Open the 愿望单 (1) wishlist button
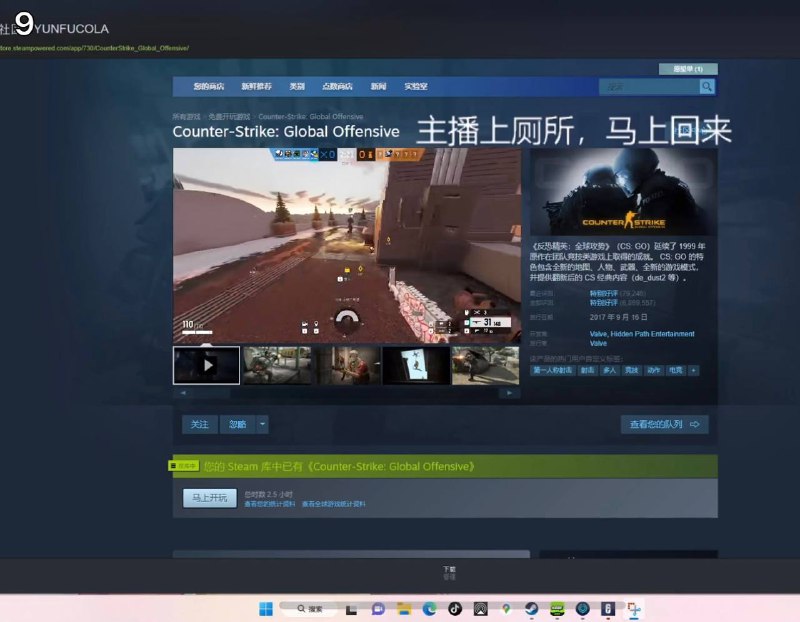800x622 pixels. [x=688, y=69]
